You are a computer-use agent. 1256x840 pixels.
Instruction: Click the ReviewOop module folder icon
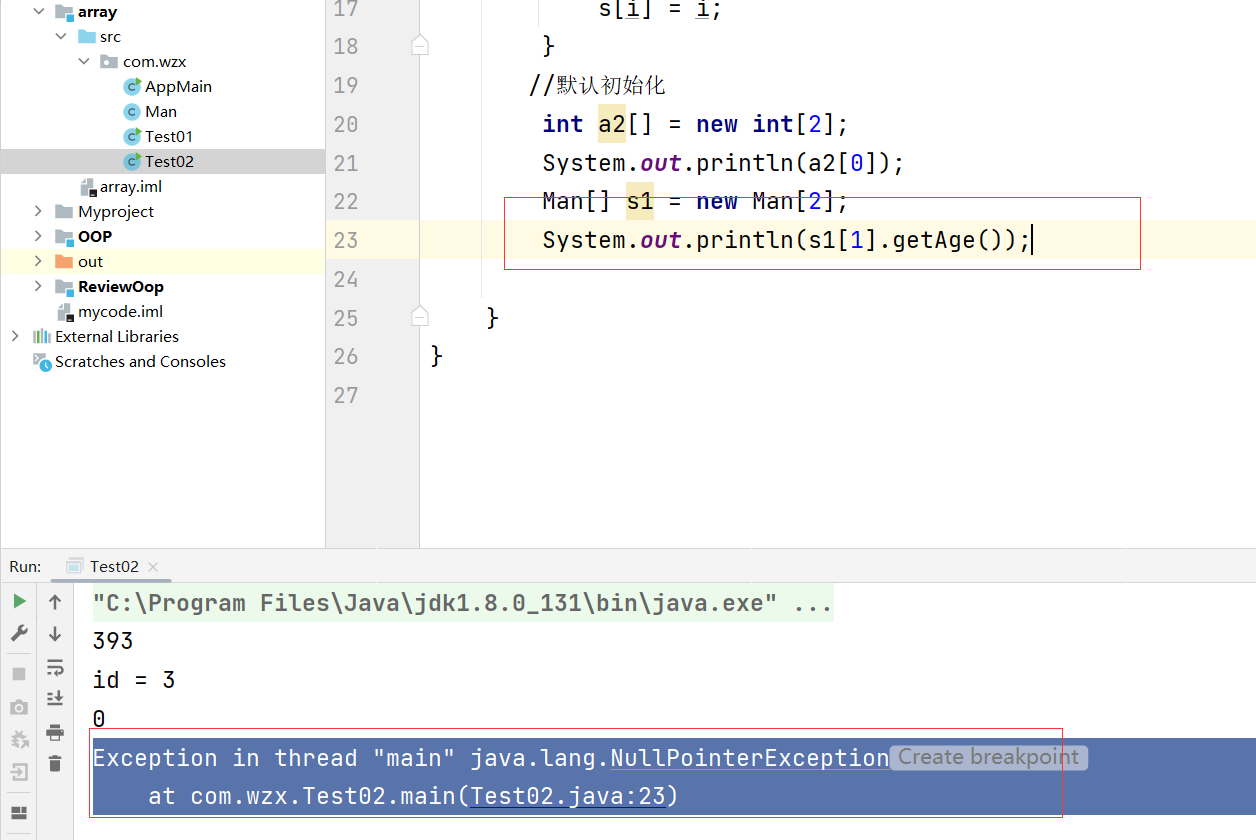(x=64, y=286)
